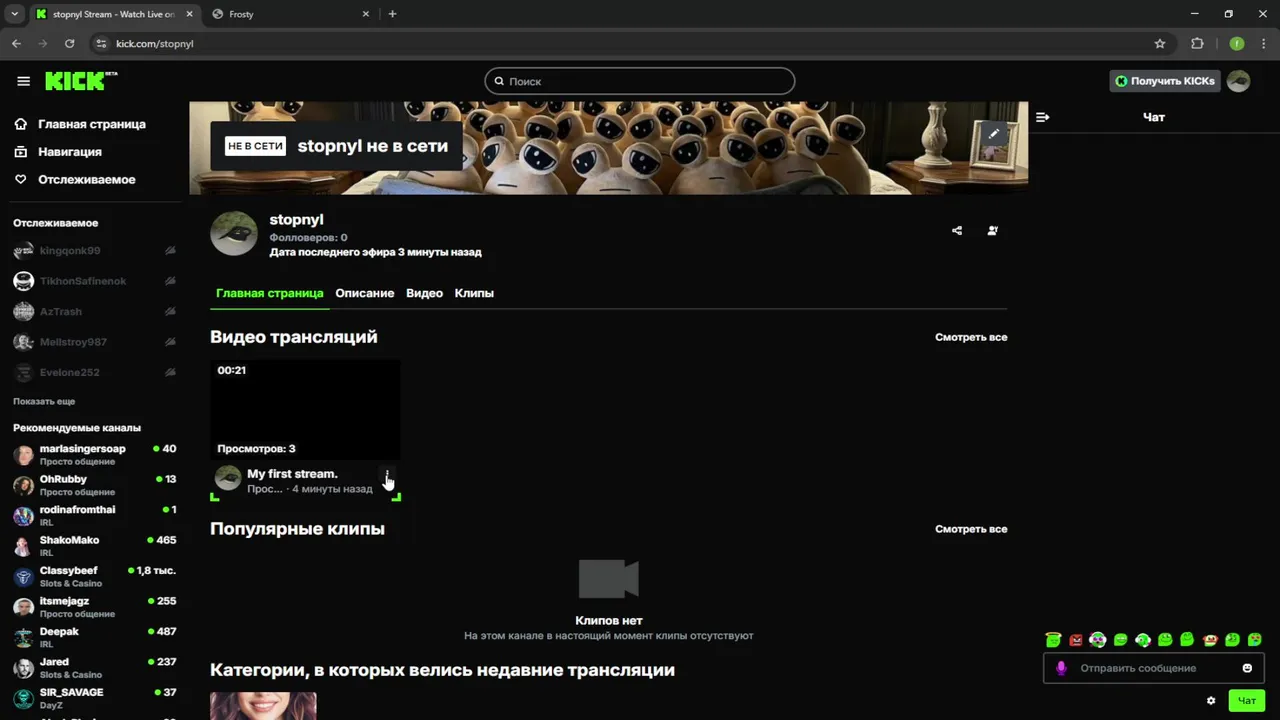This screenshot has height=720, width=1280.
Task: Open the Chrome tab search dropdown
Action: click(x=14, y=14)
